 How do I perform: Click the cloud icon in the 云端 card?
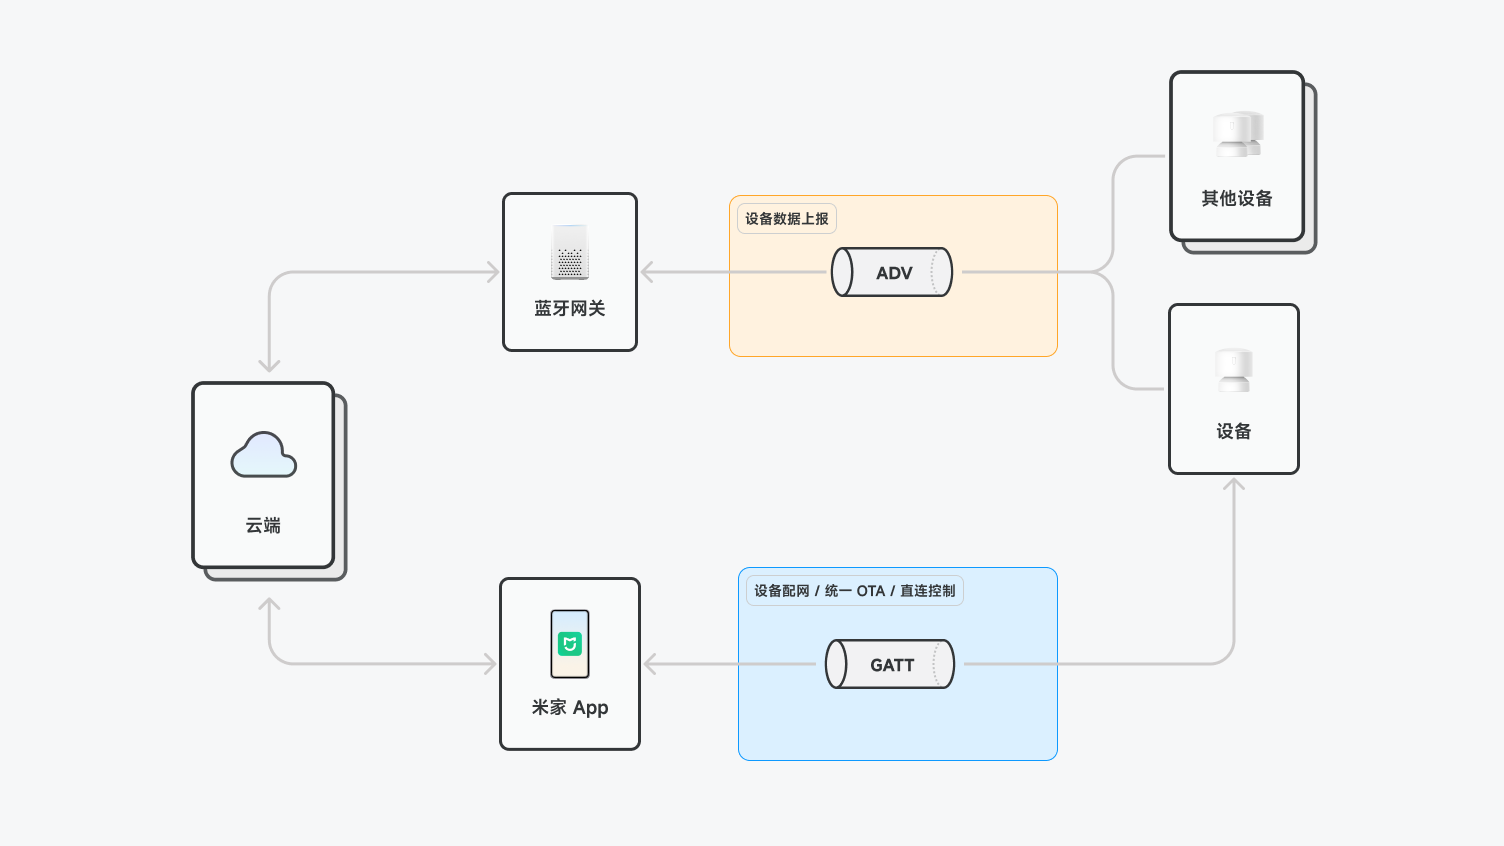(264, 455)
